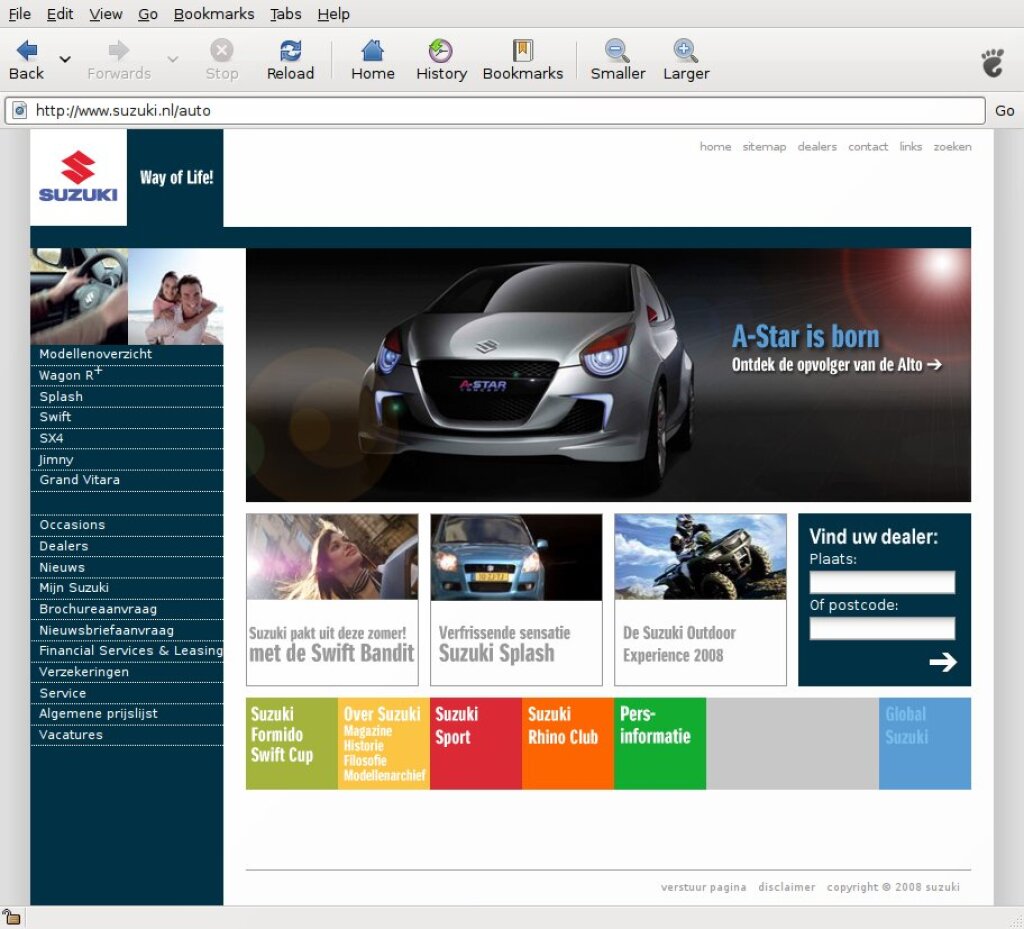Focus the Of postcode input field
This screenshot has height=929, width=1024.
tap(882, 628)
